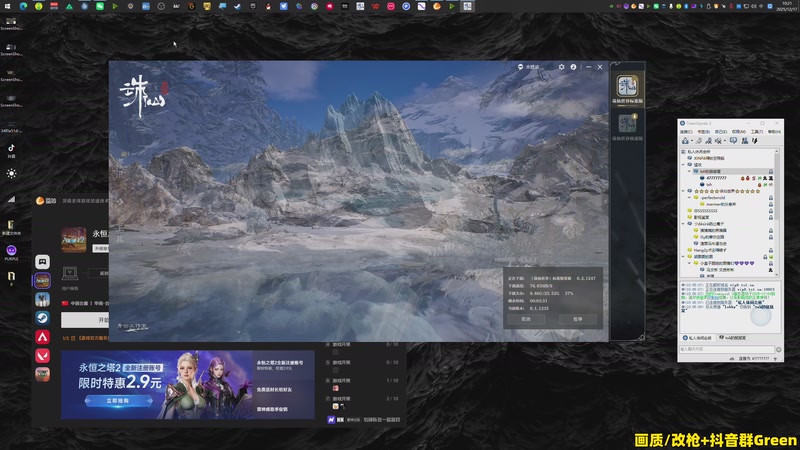The image size is (800, 450).
Task: Select the @SSSSSSSSS channel in TeamSpeak
Action: click(x=706, y=211)
